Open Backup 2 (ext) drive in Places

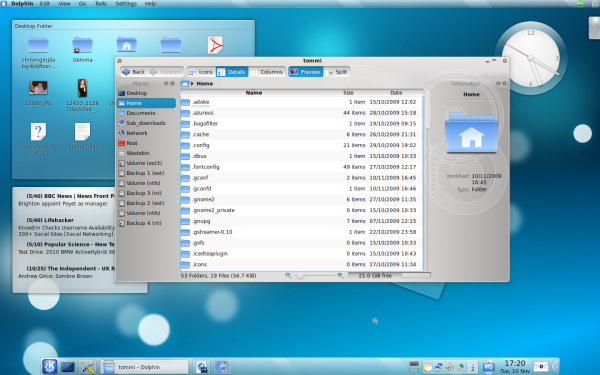[147, 203]
